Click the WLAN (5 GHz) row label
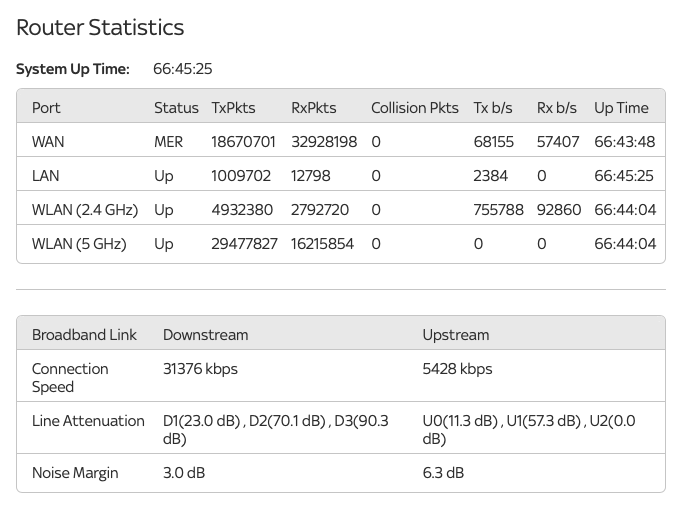The width and height of the screenshot is (676, 511). click(79, 244)
